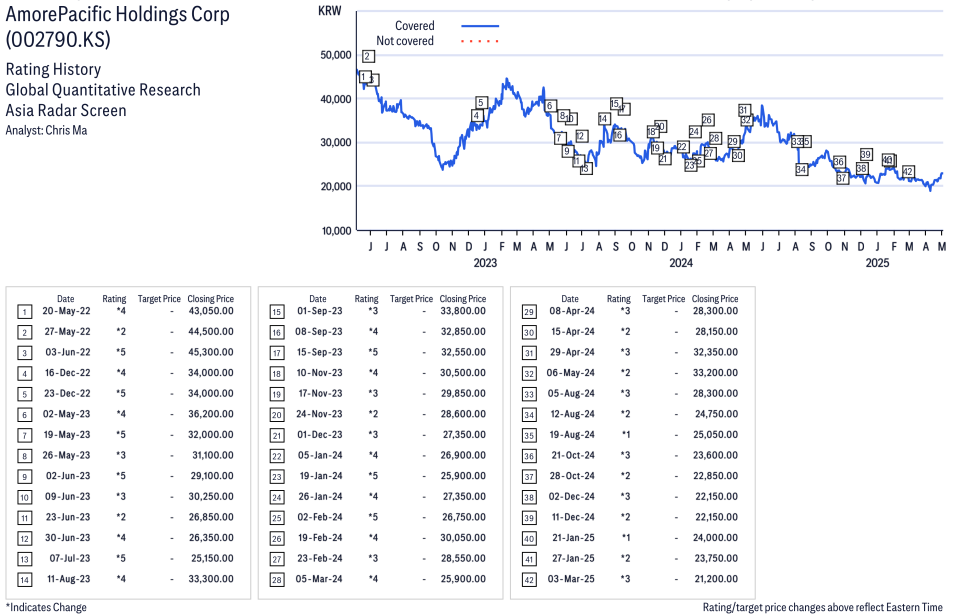Screen dimensions: 954x614
Task: Click closing price 44,500.00
Action: pyautogui.click(x=211, y=332)
